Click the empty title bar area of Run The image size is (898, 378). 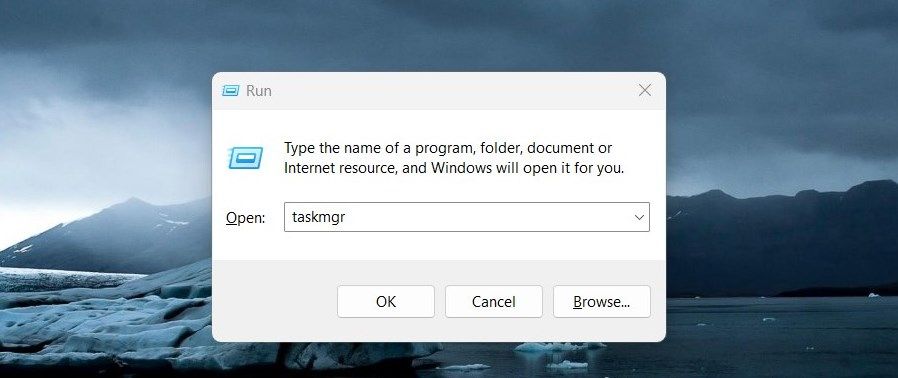point(452,90)
